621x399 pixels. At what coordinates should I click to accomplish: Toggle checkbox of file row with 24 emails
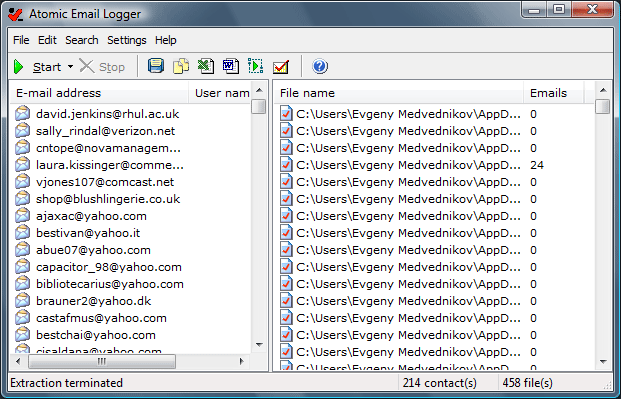[286, 165]
